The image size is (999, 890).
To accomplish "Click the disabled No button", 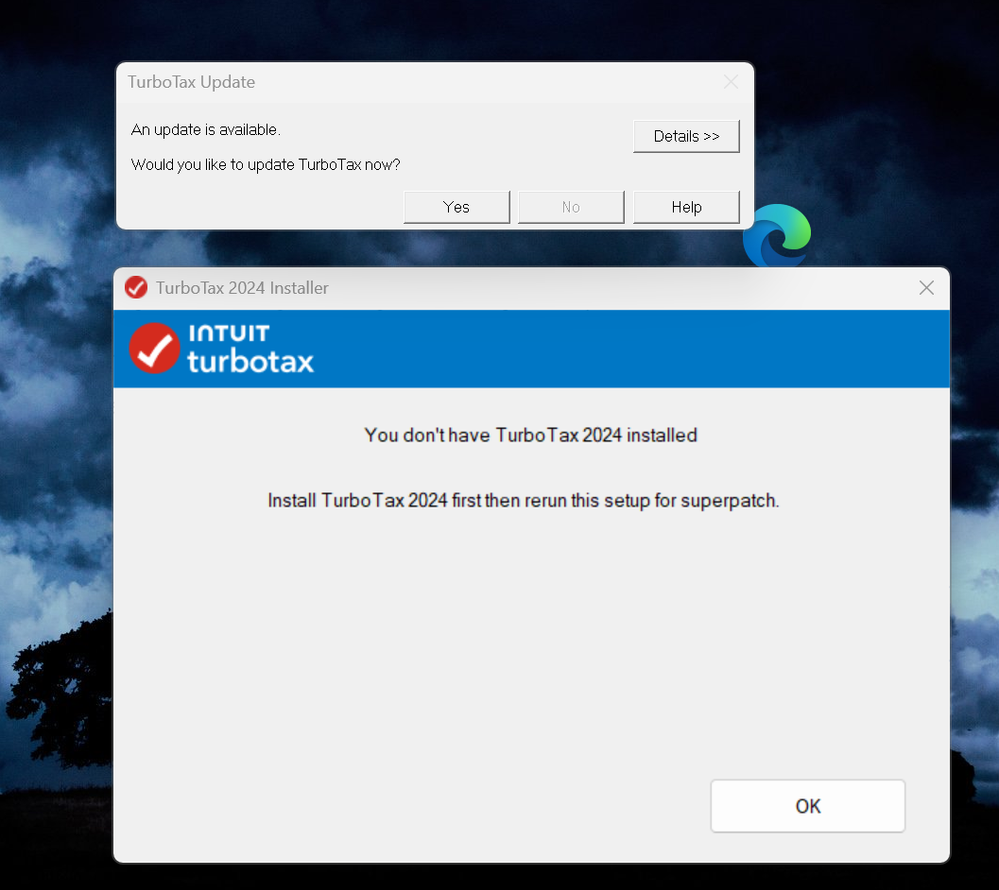I will pos(571,207).
